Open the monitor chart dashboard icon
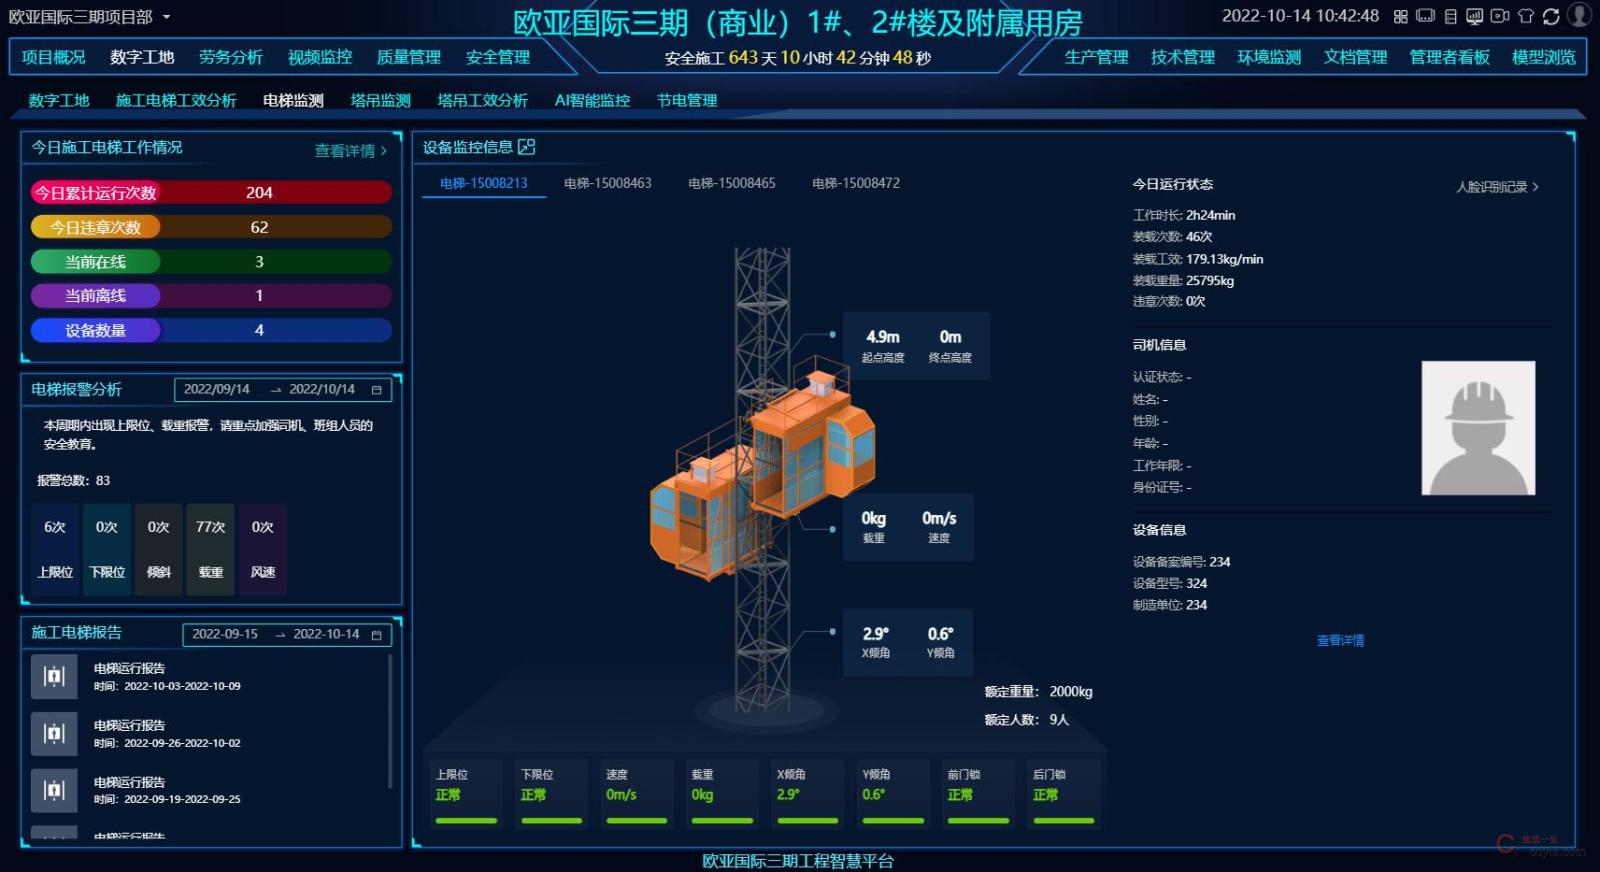Image resolution: width=1600 pixels, height=872 pixels. point(1475,16)
